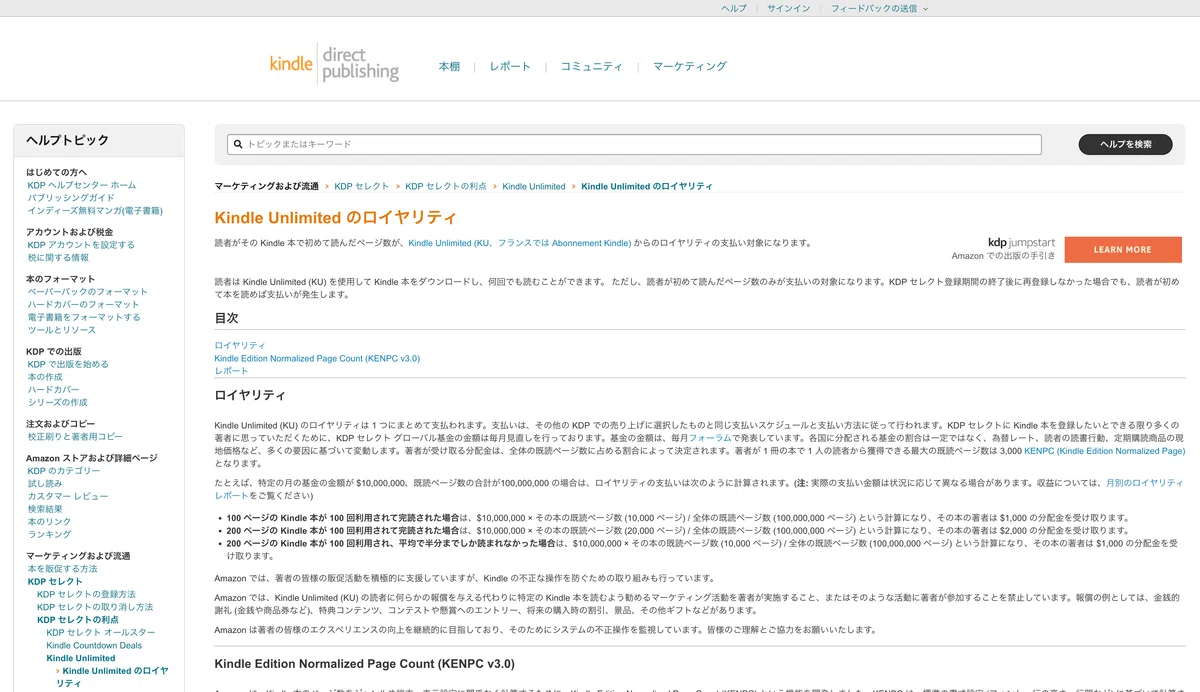Image resolution: width=1200 pixels, height=692 pixels.
Task: Open the マーケティング navigation tab
Action: [690, 66]
